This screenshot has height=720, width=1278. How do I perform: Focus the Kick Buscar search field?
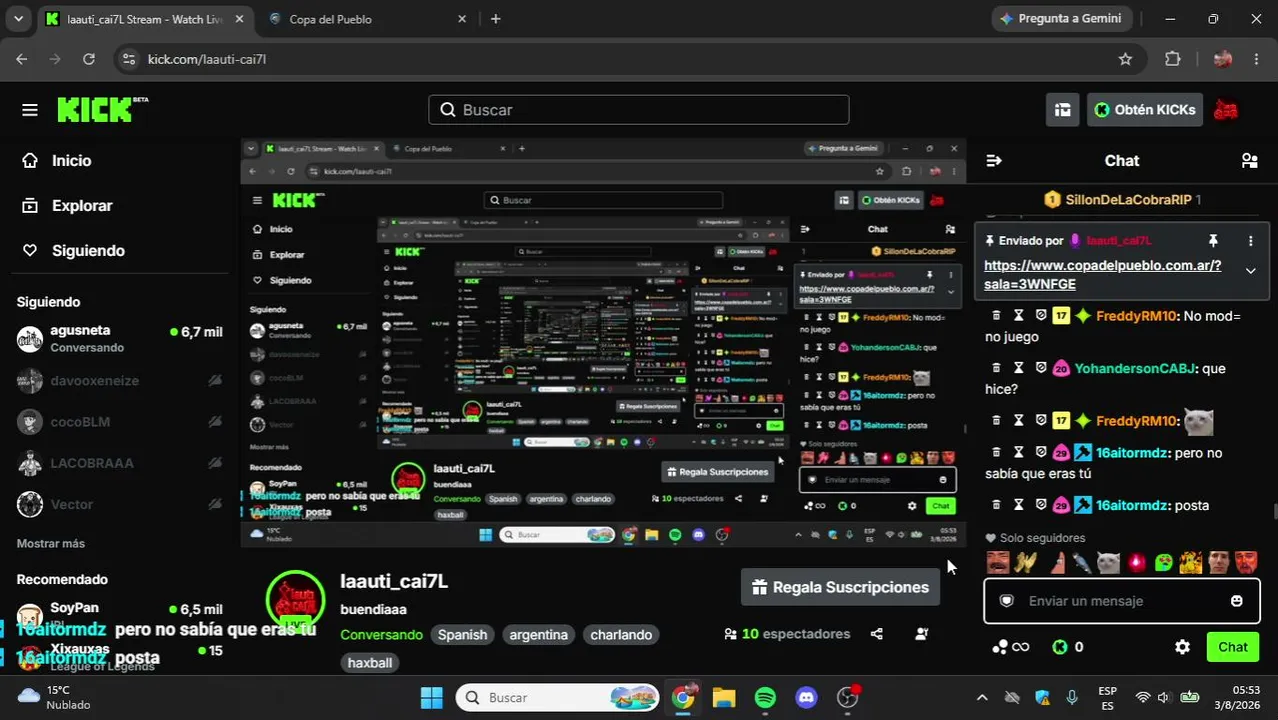[x=639, y=110]
